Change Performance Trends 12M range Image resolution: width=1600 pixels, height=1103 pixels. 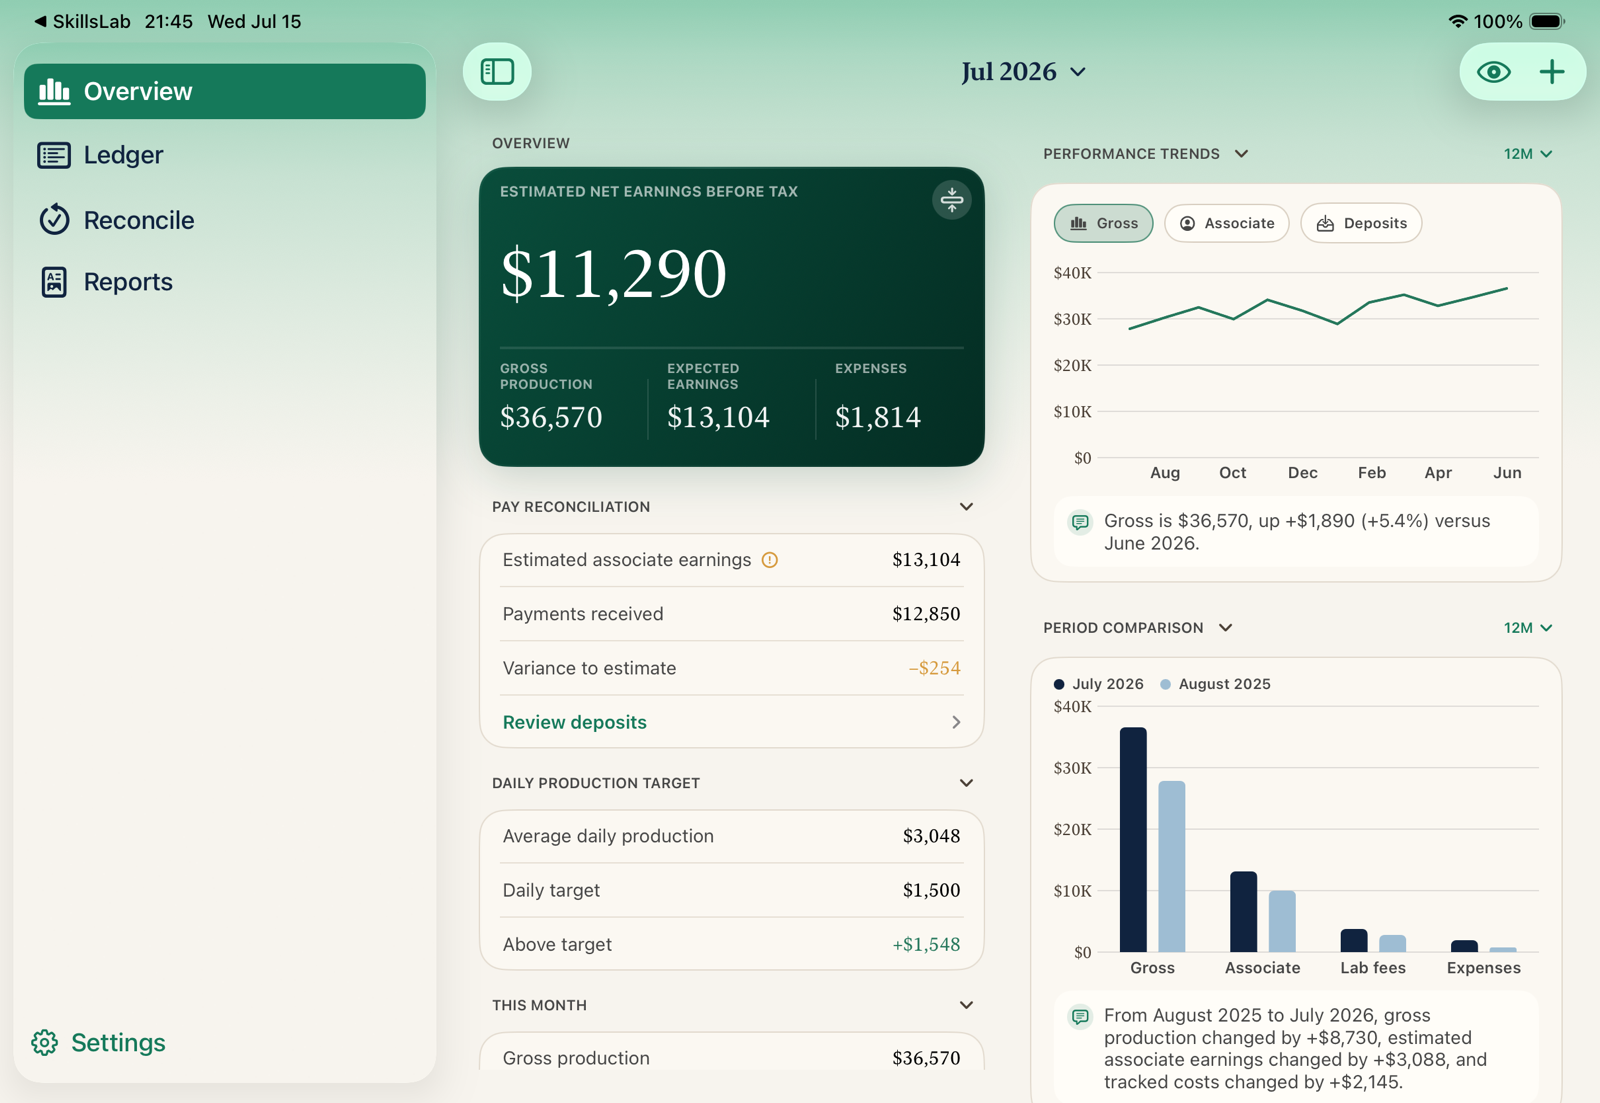click(1528, 154)
